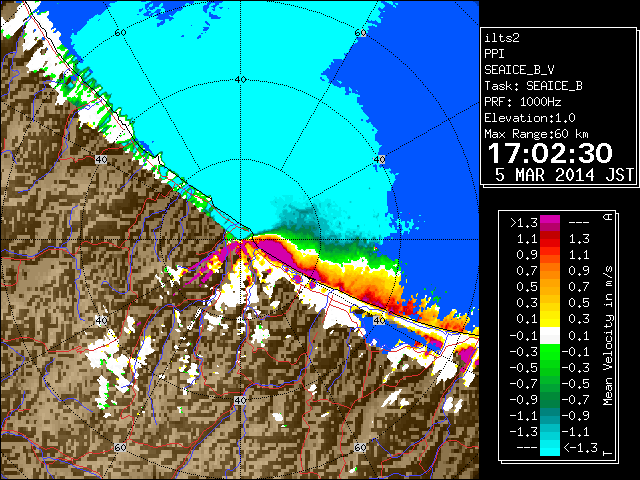Screen dimensions: 640x480
Task: Select the "Task: SEAICE_B" line
Action: coord(533,86)
